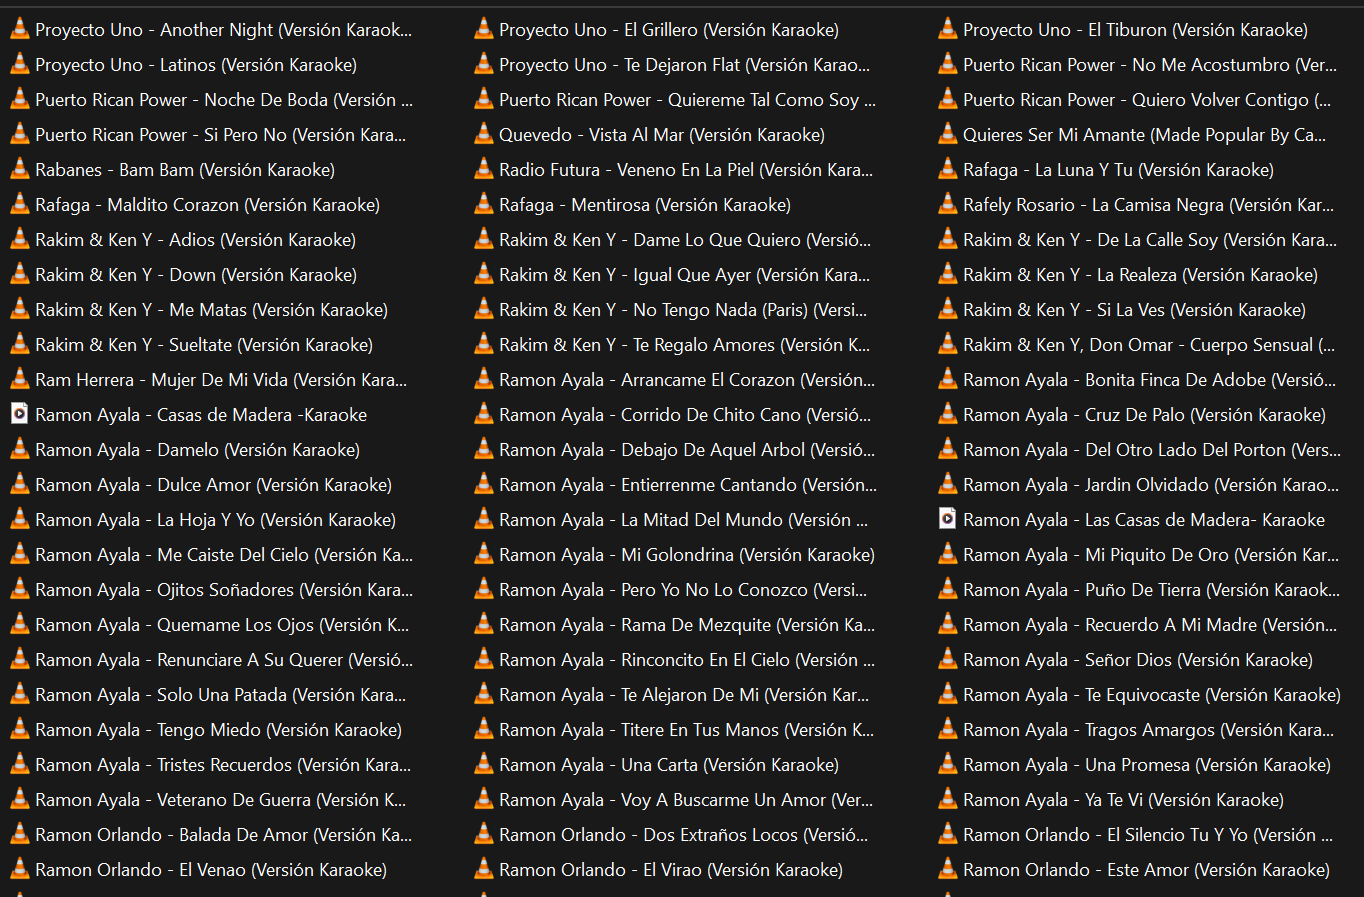The width and height of the screenshot is (1364, 897).
Task: Select the VLC icon for Rafaga - La Luna Y Tu
Action: click(947, 169)
